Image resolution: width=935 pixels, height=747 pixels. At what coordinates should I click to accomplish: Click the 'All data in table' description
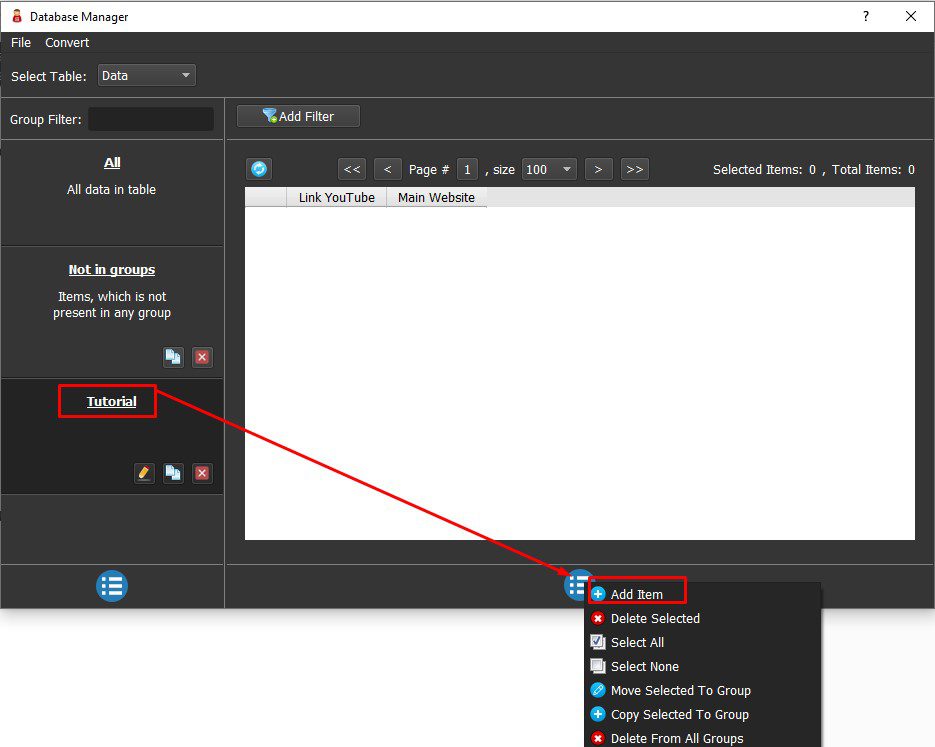(112, 190)
